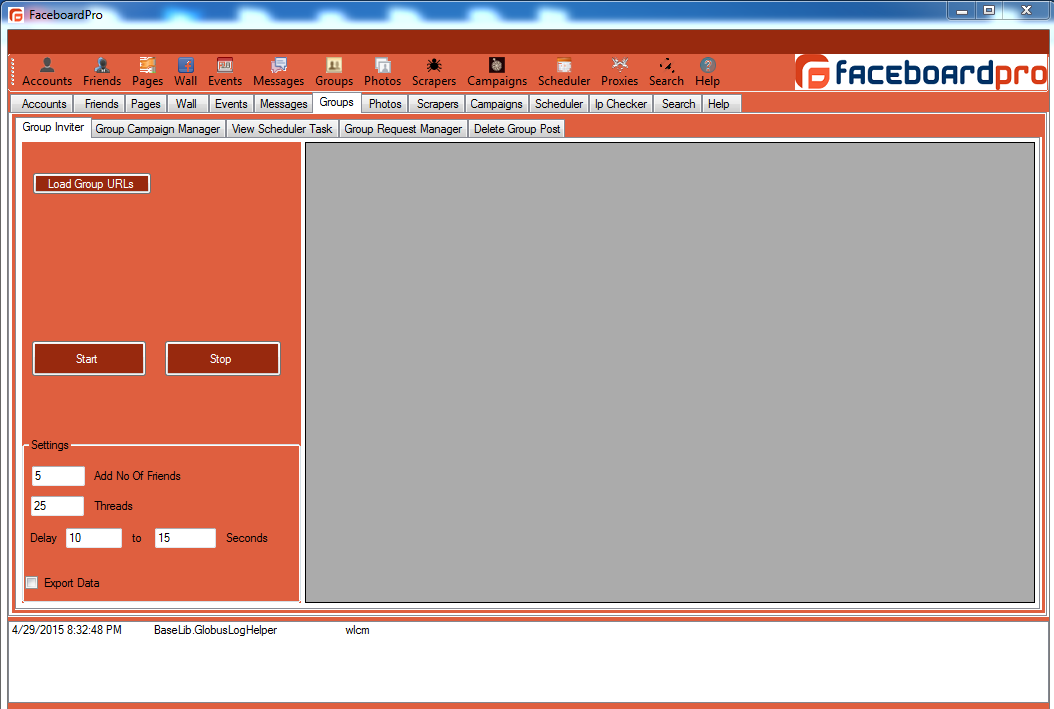
Task: Click the Delay minimum seconds field
Action: coord(94,538)
